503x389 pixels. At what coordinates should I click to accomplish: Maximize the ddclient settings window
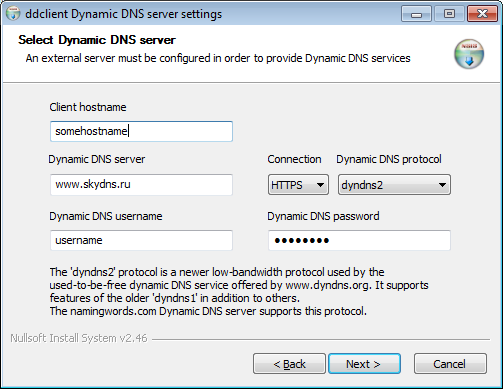449,14
